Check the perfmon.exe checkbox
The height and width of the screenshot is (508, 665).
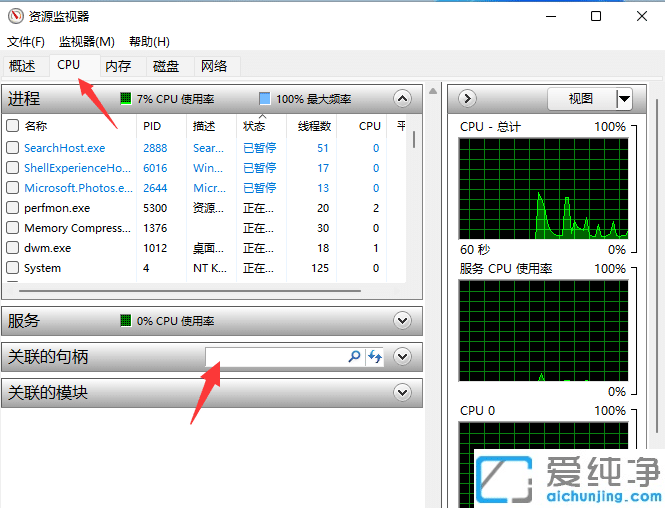(13, 208)
